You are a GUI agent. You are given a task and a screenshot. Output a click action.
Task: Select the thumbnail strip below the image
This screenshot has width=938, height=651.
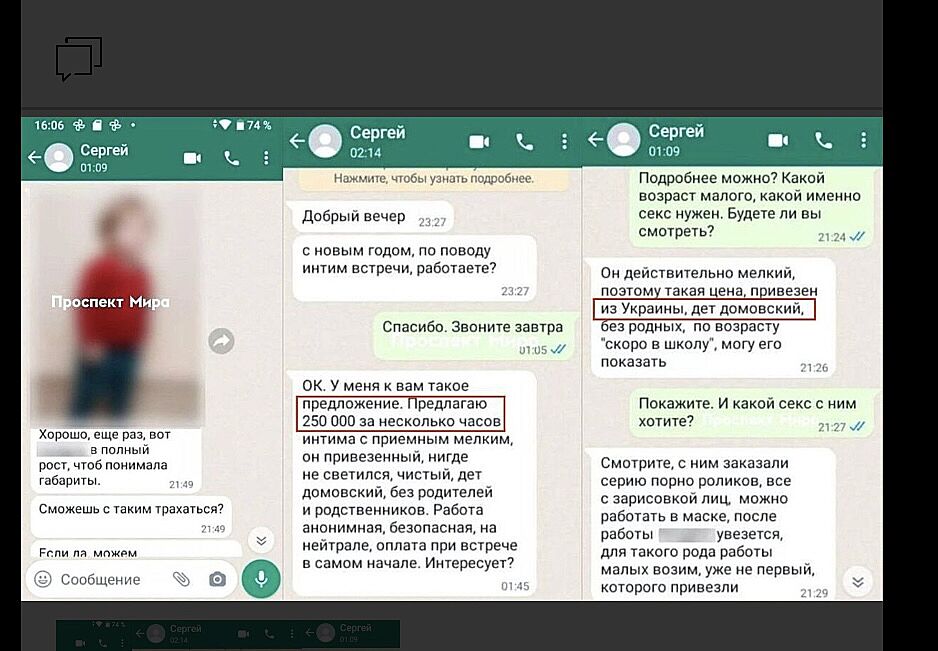click(x=228, y=633)
